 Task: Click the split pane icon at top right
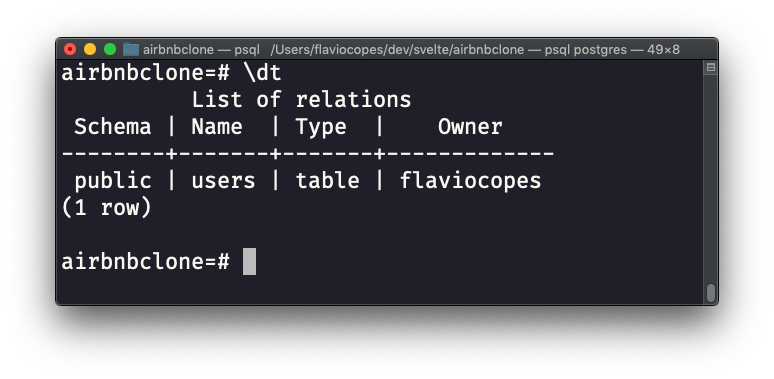(711, 67)
